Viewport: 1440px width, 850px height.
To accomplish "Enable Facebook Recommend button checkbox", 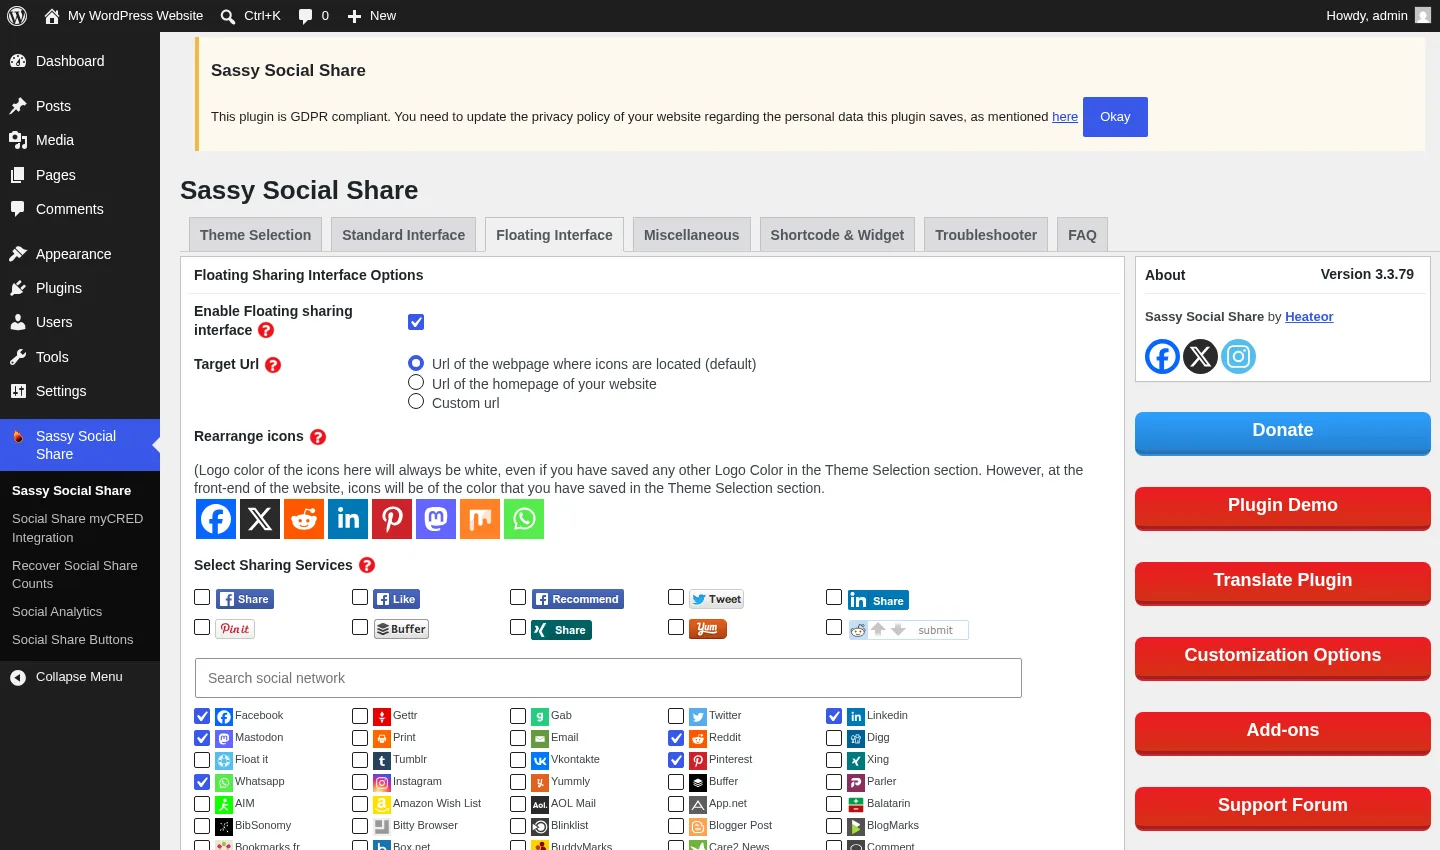I will [518, 597].
